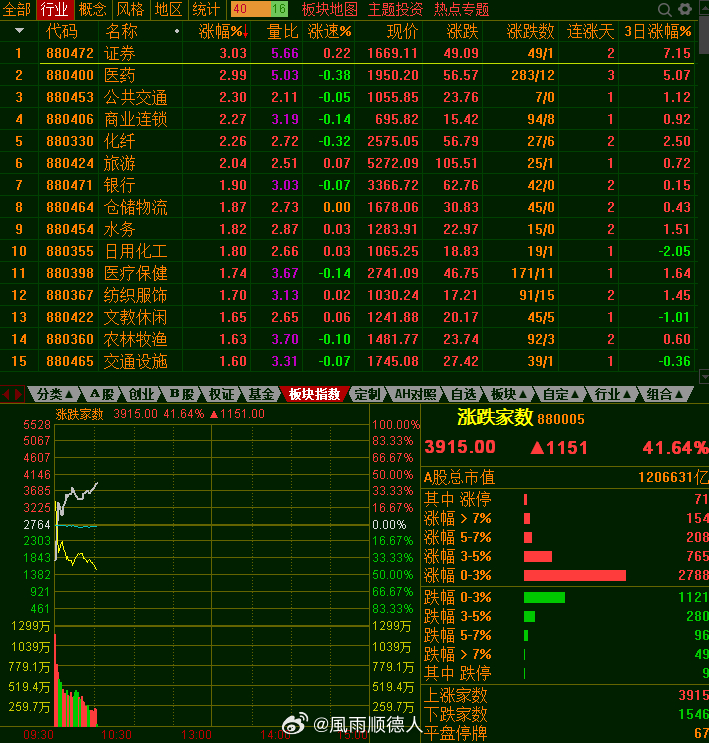
Task: Open the row-number header dropdown triangle
Action: [19, 31]
